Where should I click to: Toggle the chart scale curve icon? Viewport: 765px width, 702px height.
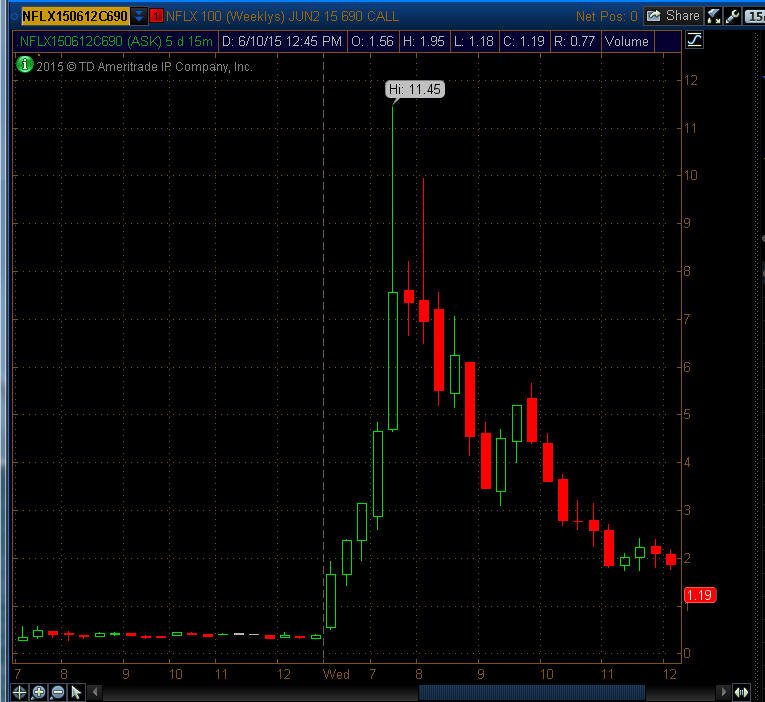click(x=694, y=40)
